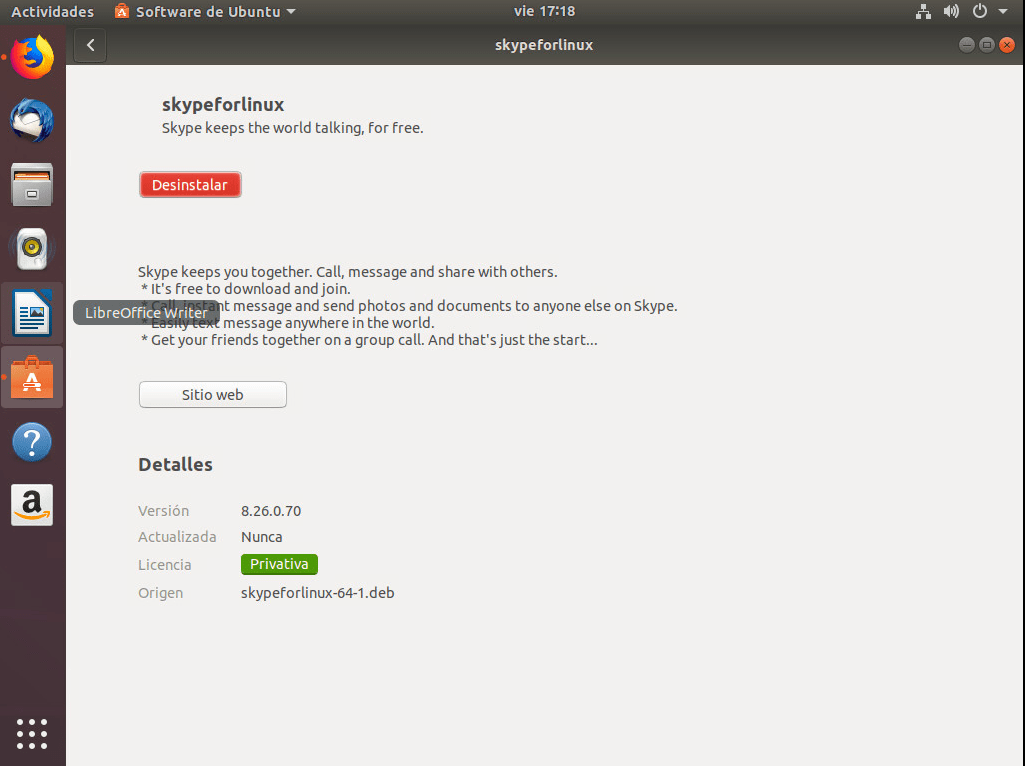Open the Show Applications grid

32,734
